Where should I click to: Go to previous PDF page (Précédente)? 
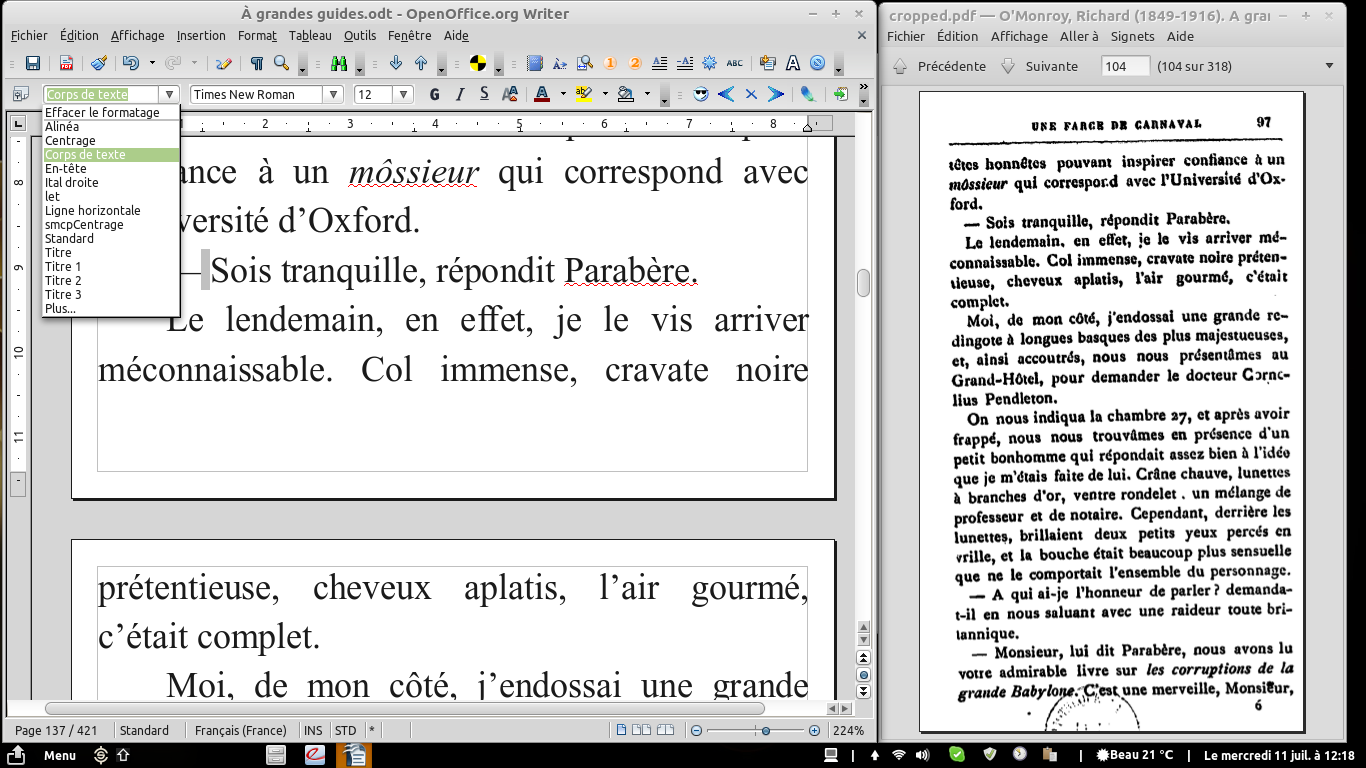[x=939, y=66]
